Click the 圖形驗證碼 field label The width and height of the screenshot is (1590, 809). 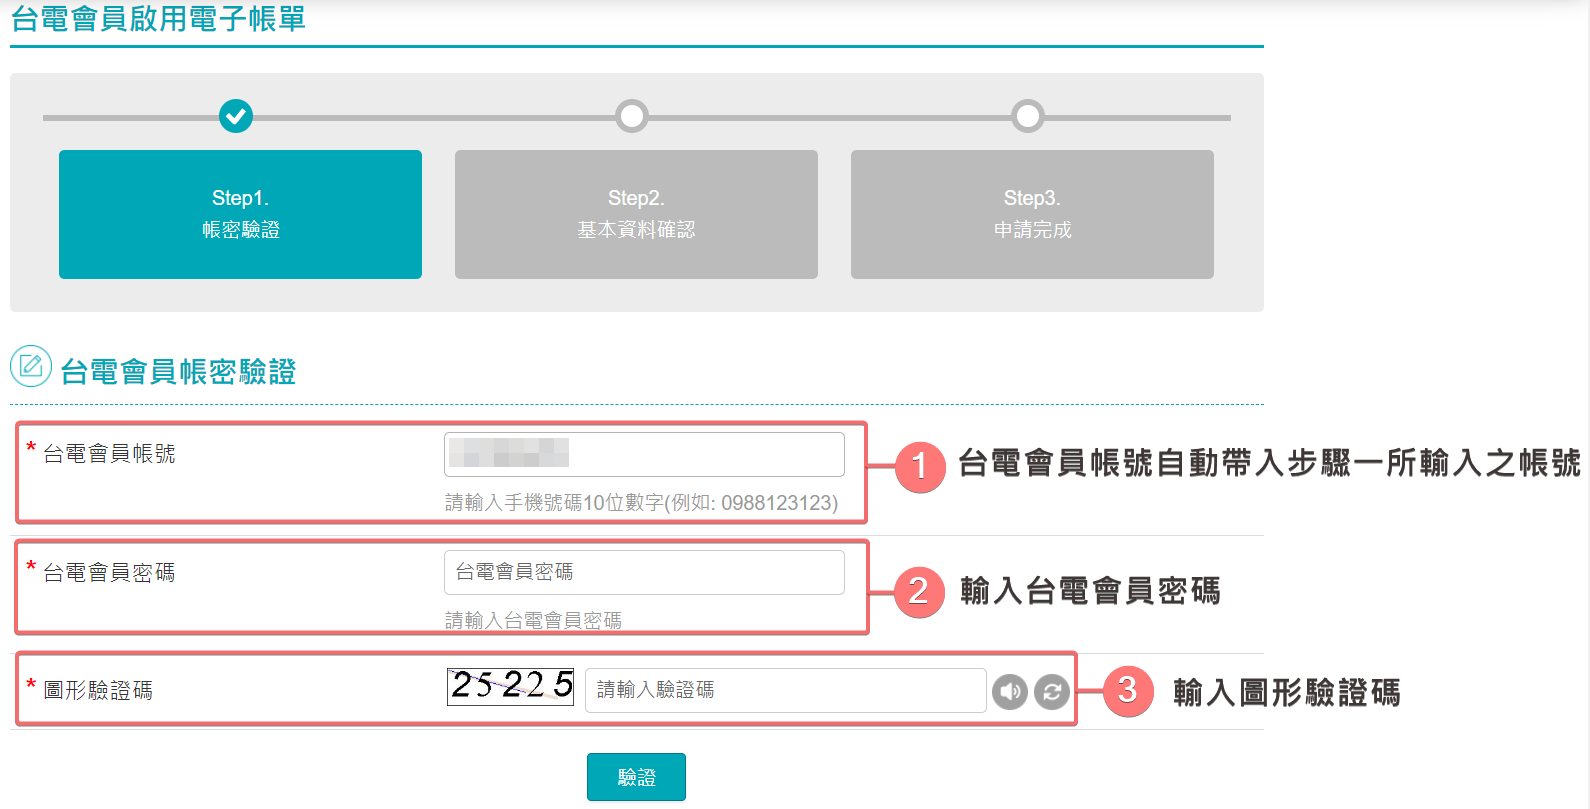coord(98,690)
